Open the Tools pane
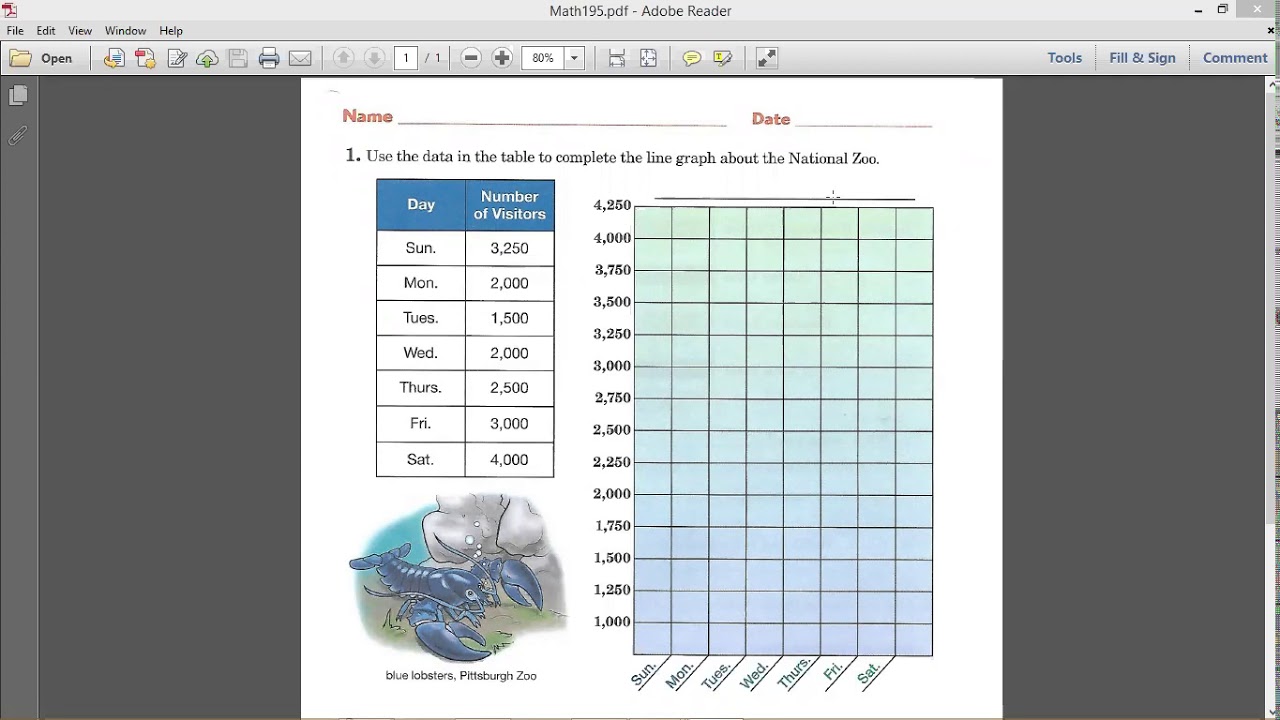The height and width of the screenshot is (720, 1280). (x=1065, y=58)
